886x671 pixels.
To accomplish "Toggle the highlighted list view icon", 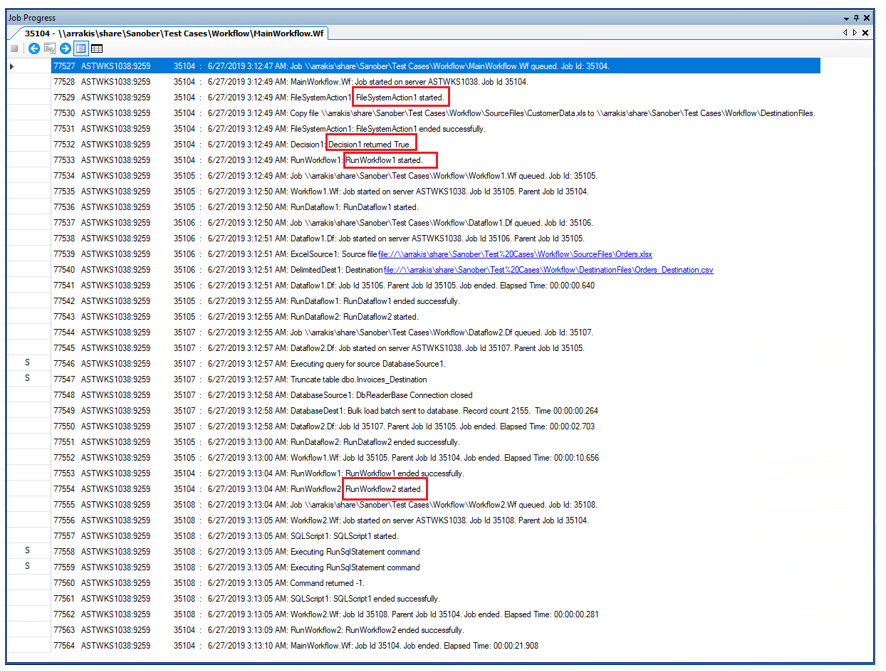I will coord(81,48).
